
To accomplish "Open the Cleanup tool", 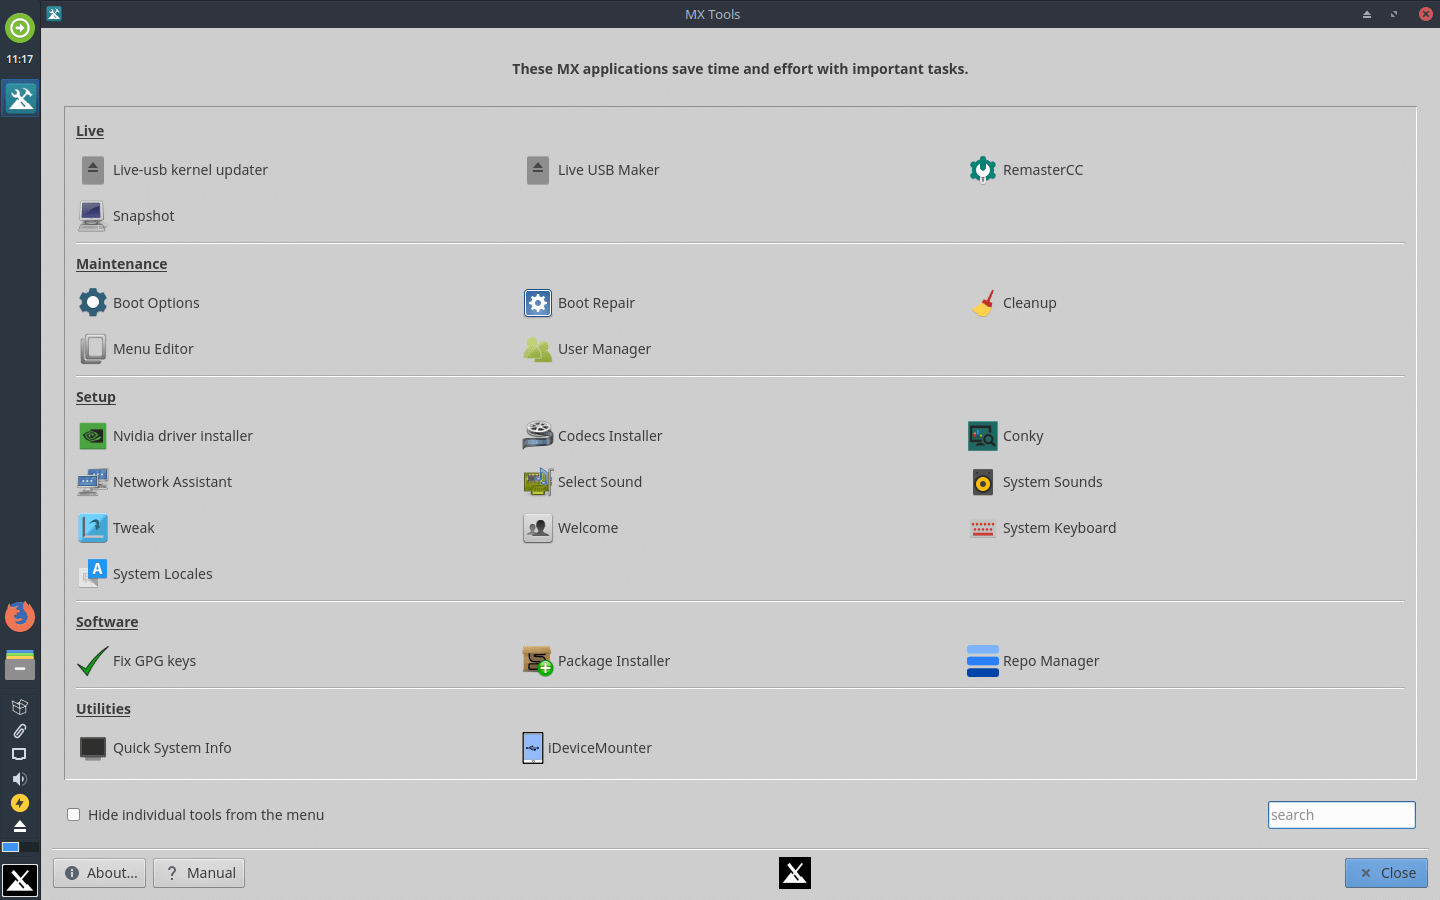I will [1013, 303].
